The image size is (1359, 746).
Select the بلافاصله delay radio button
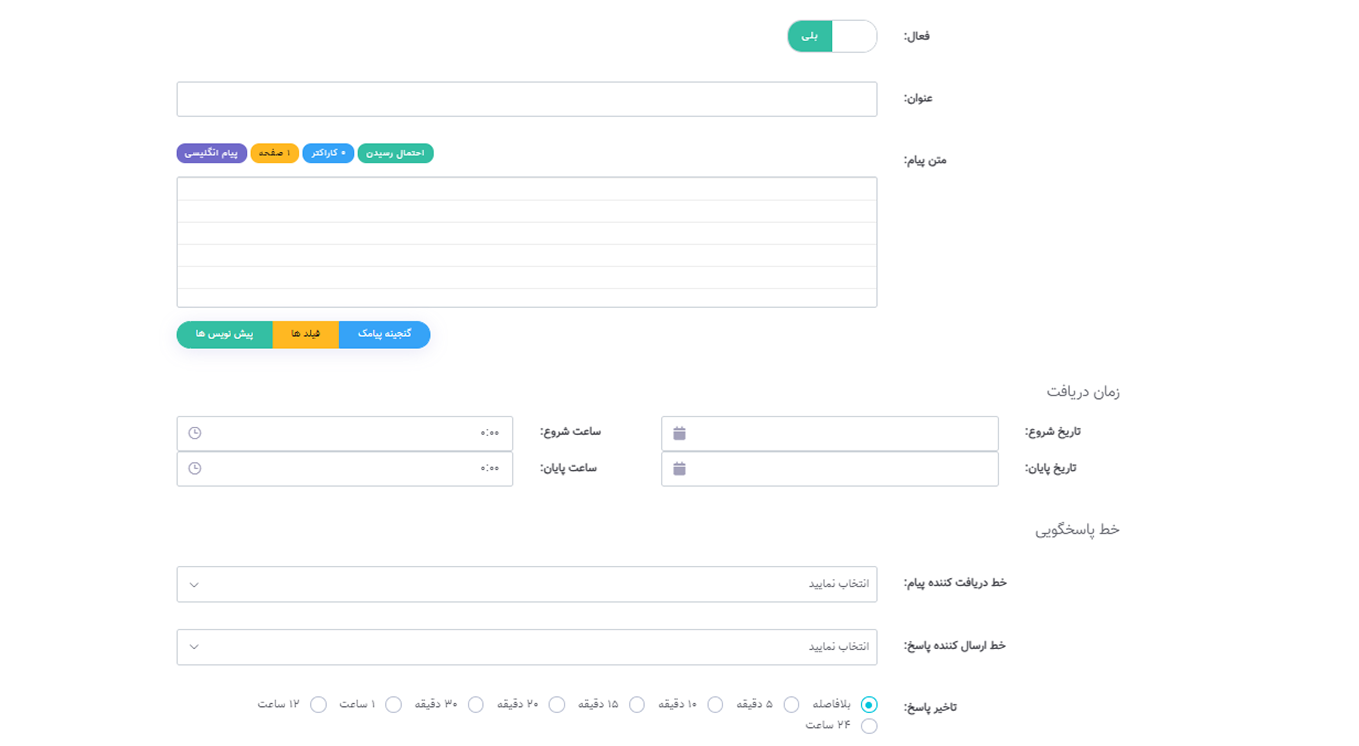(x=868, y=704)
